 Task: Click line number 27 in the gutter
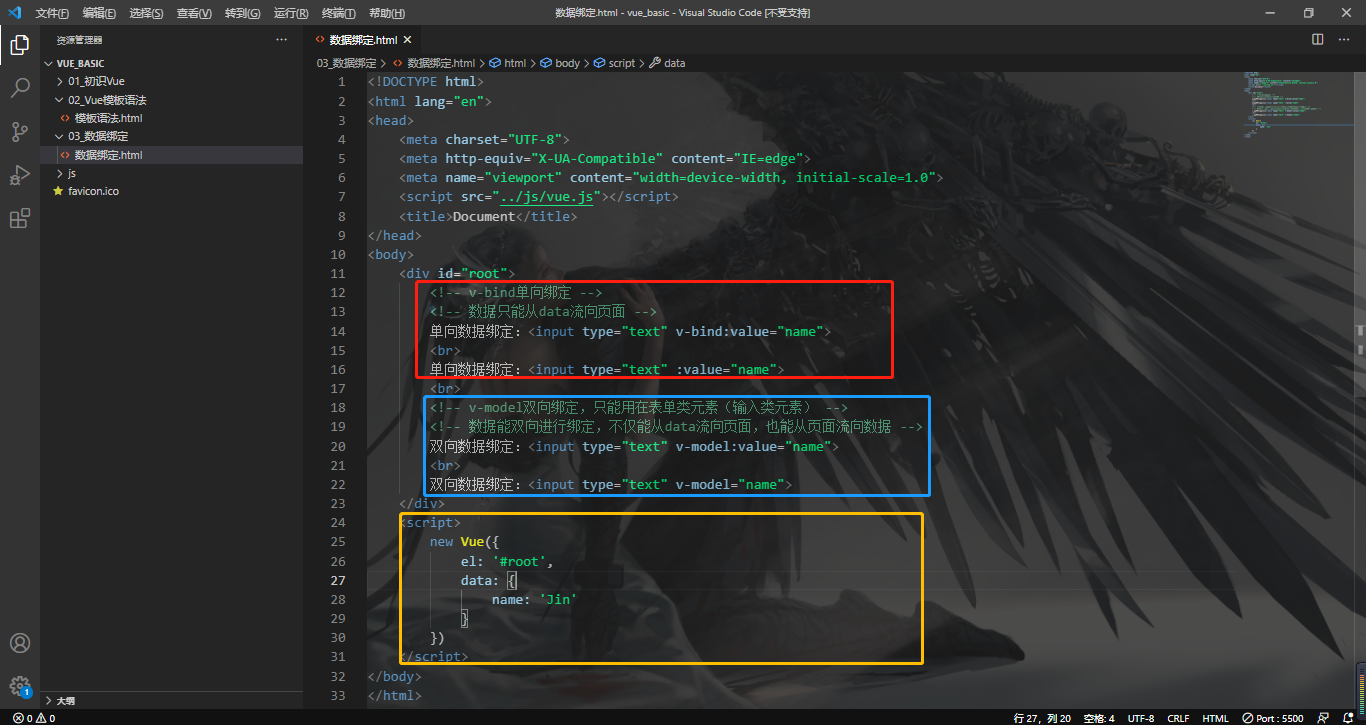(x=337, y=580)
